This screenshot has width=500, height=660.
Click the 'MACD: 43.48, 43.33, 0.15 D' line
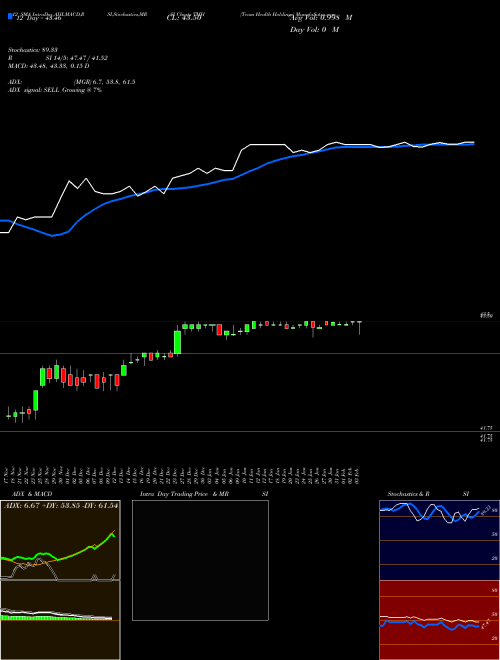49,66
